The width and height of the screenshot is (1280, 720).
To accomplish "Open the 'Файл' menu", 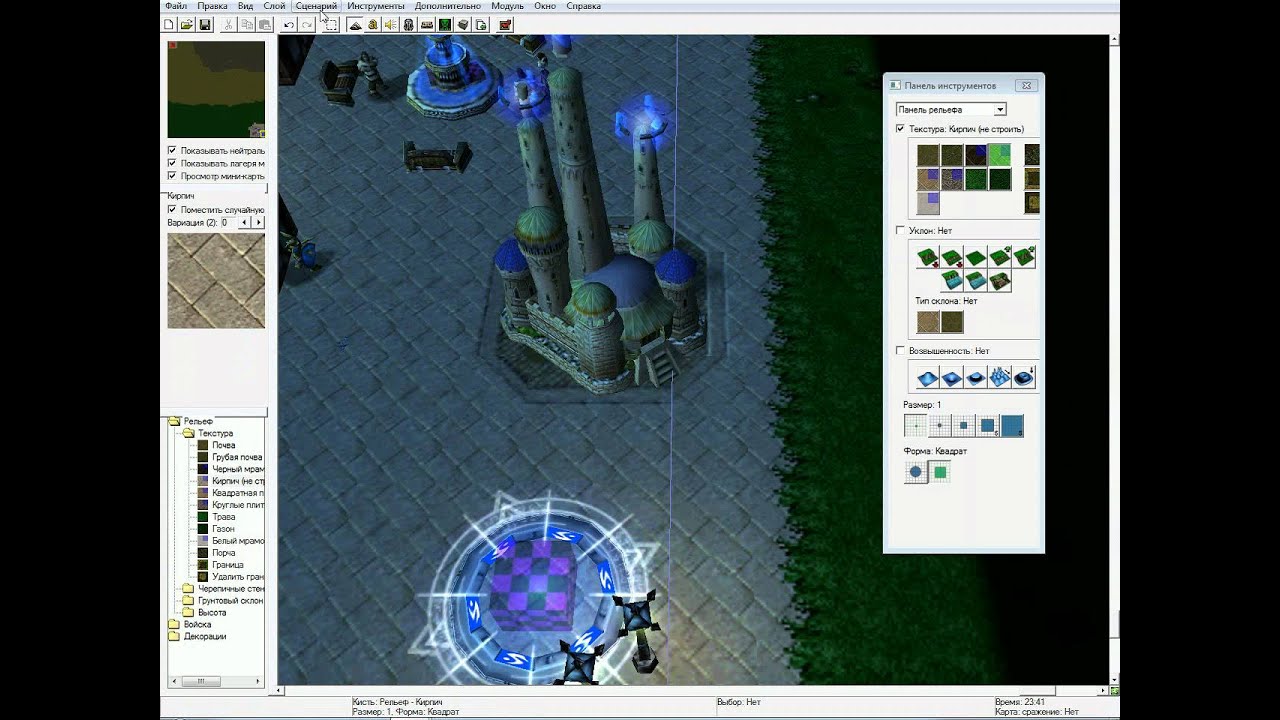I will coord(175,6).
